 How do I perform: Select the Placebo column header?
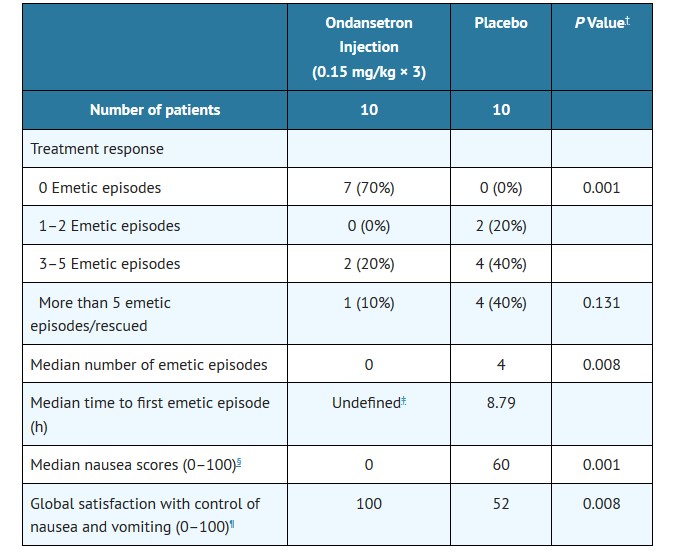click(501, 22)
